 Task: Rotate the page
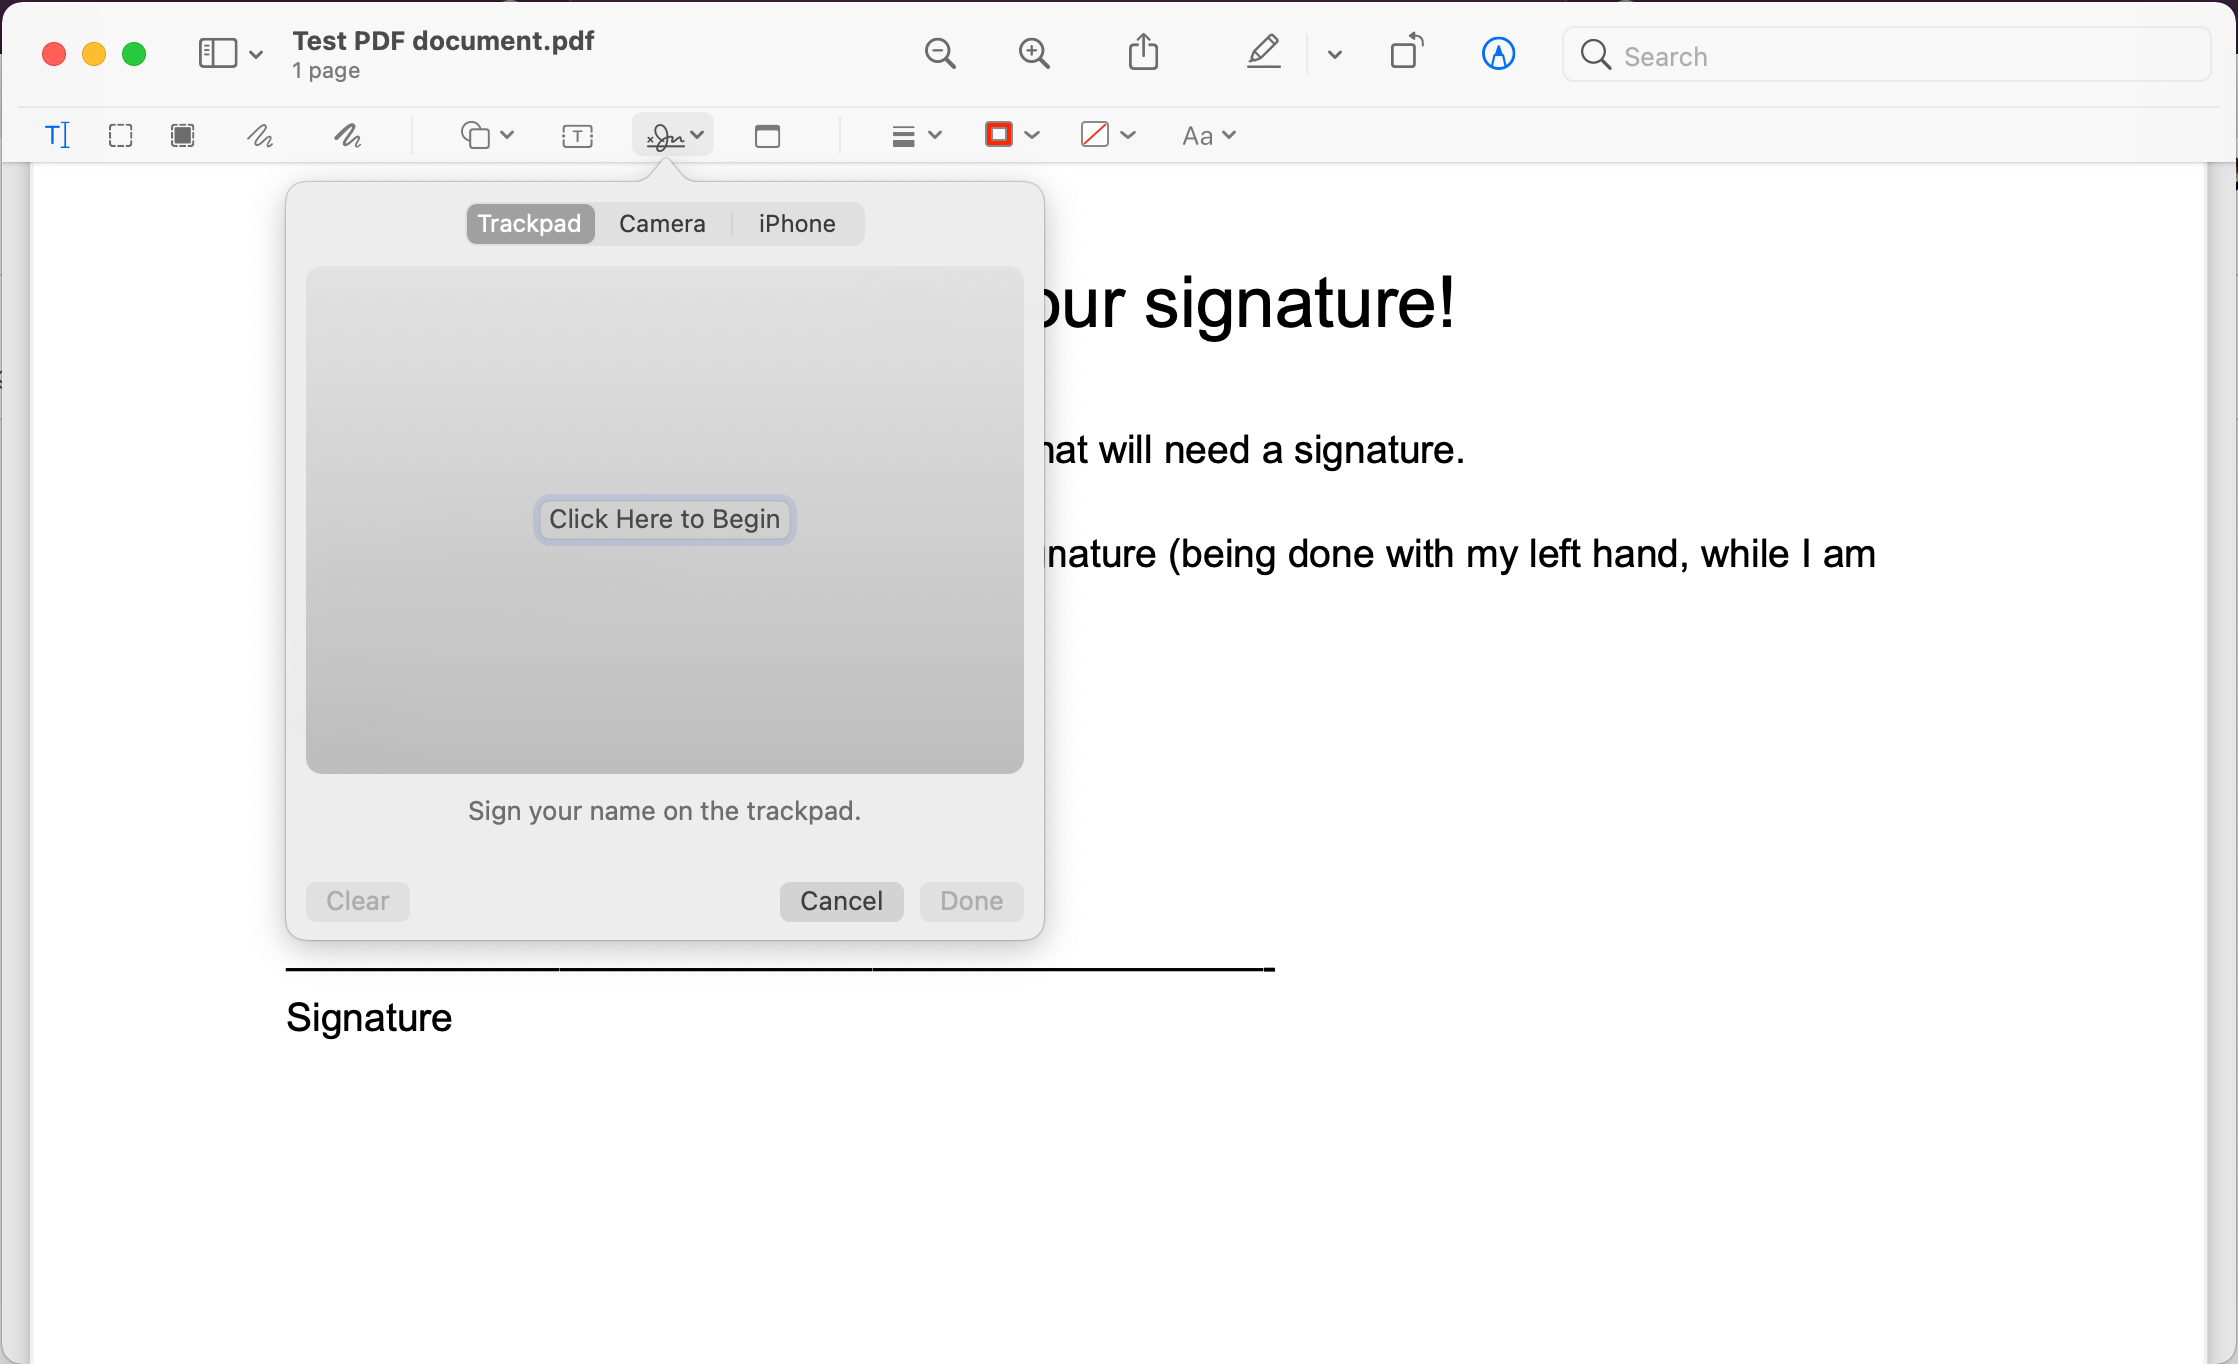pos(1407,52)
